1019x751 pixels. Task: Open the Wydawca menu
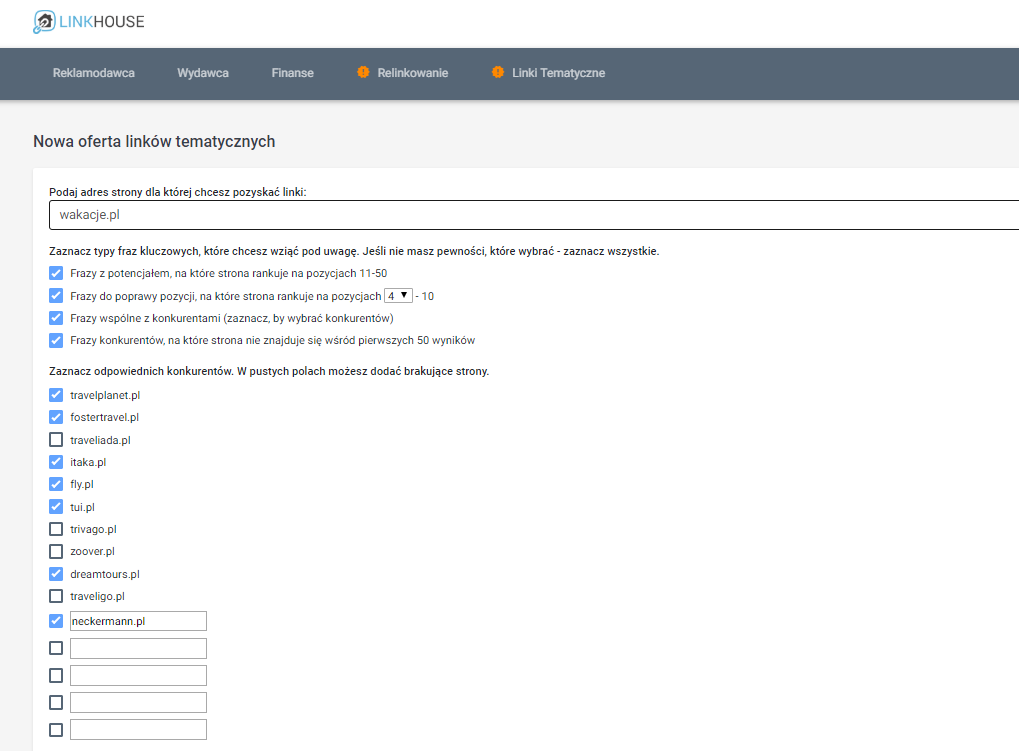(203, 73)
